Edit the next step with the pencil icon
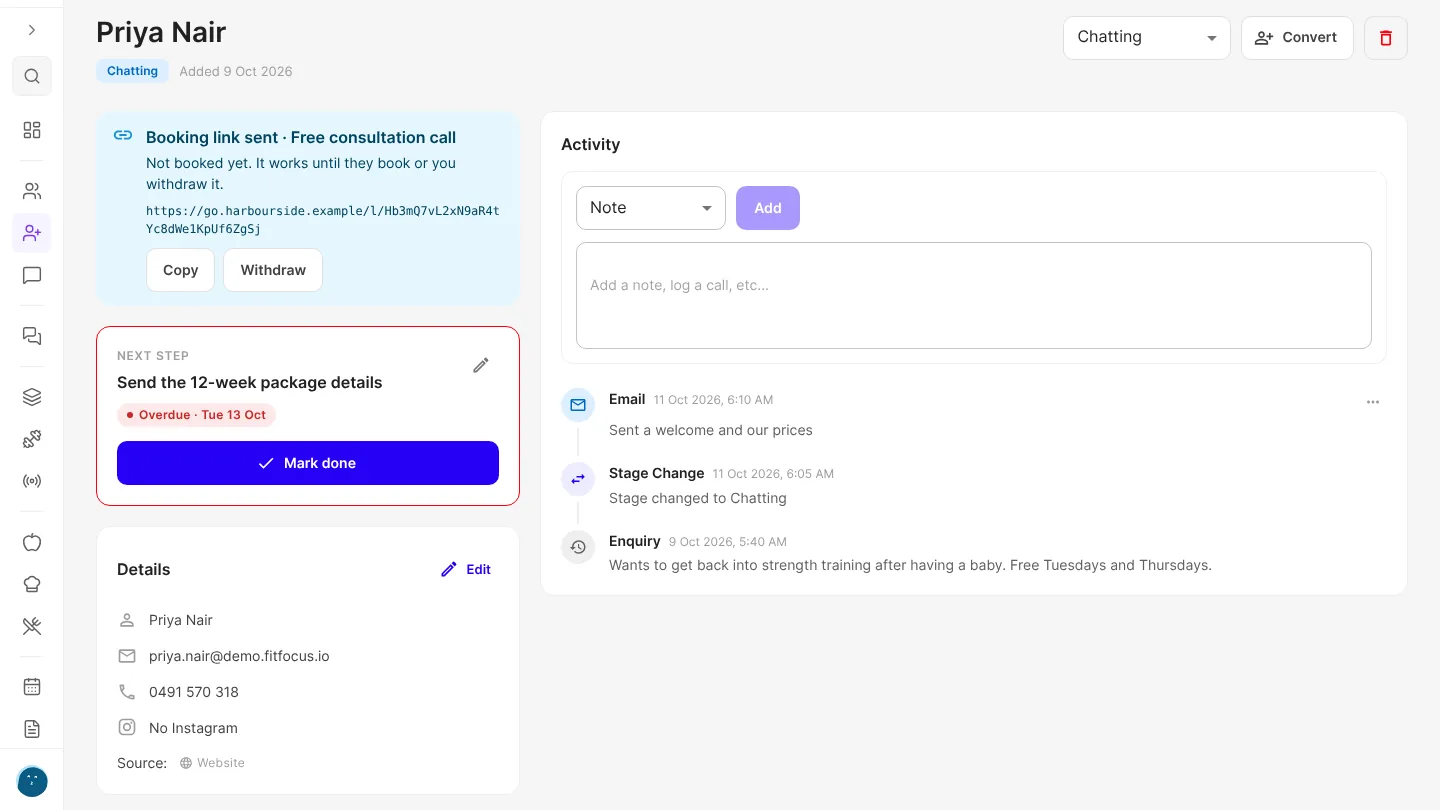 pos(481,366)
